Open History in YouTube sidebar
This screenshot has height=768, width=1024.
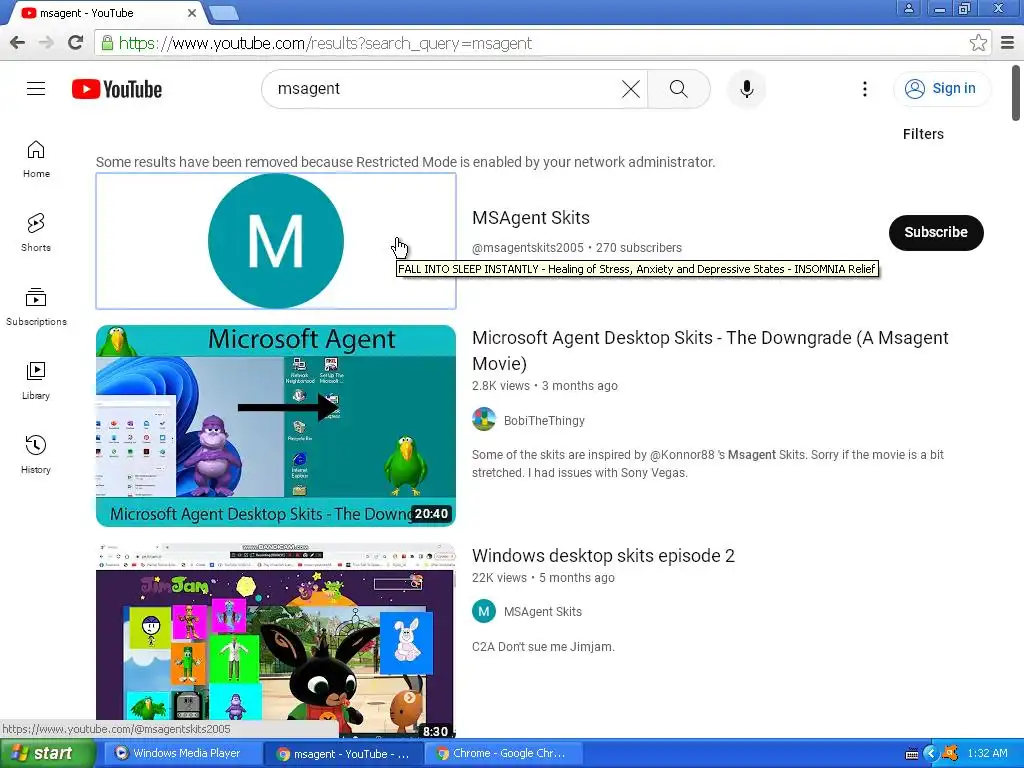[x=36, y=455]
